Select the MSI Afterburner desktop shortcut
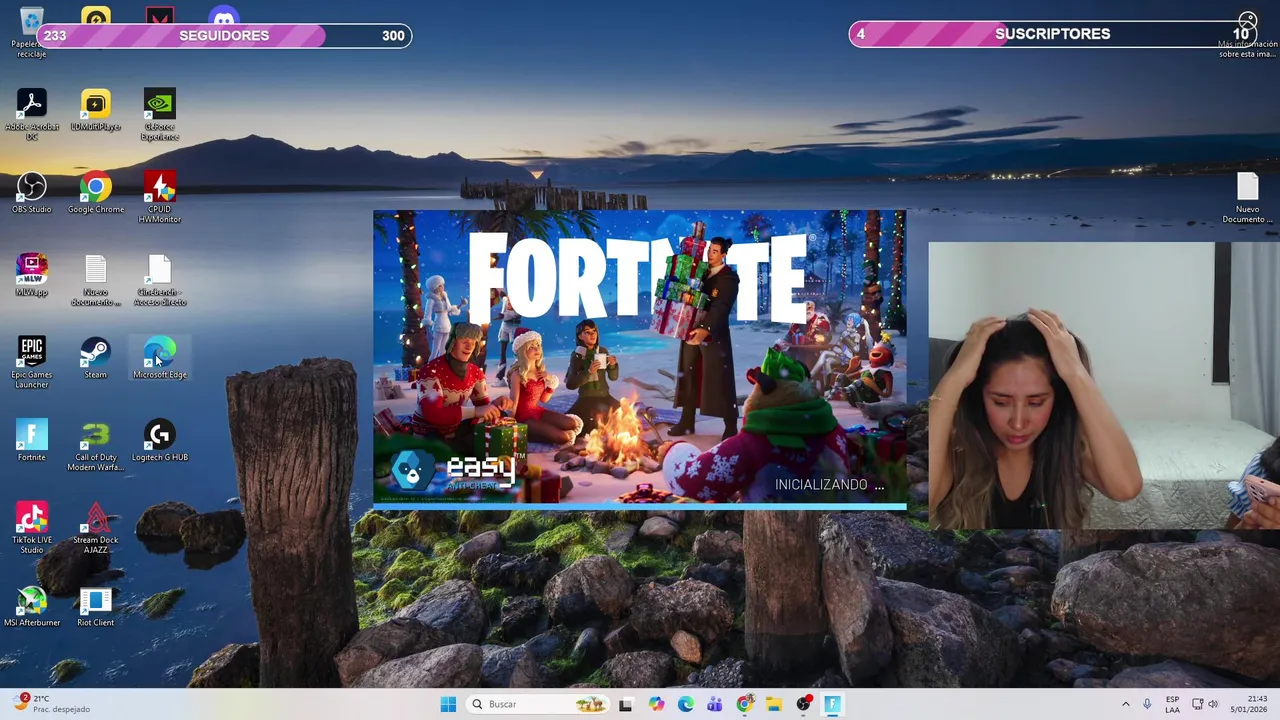The height and width of the screenshot is (720, 1280). 31,606
